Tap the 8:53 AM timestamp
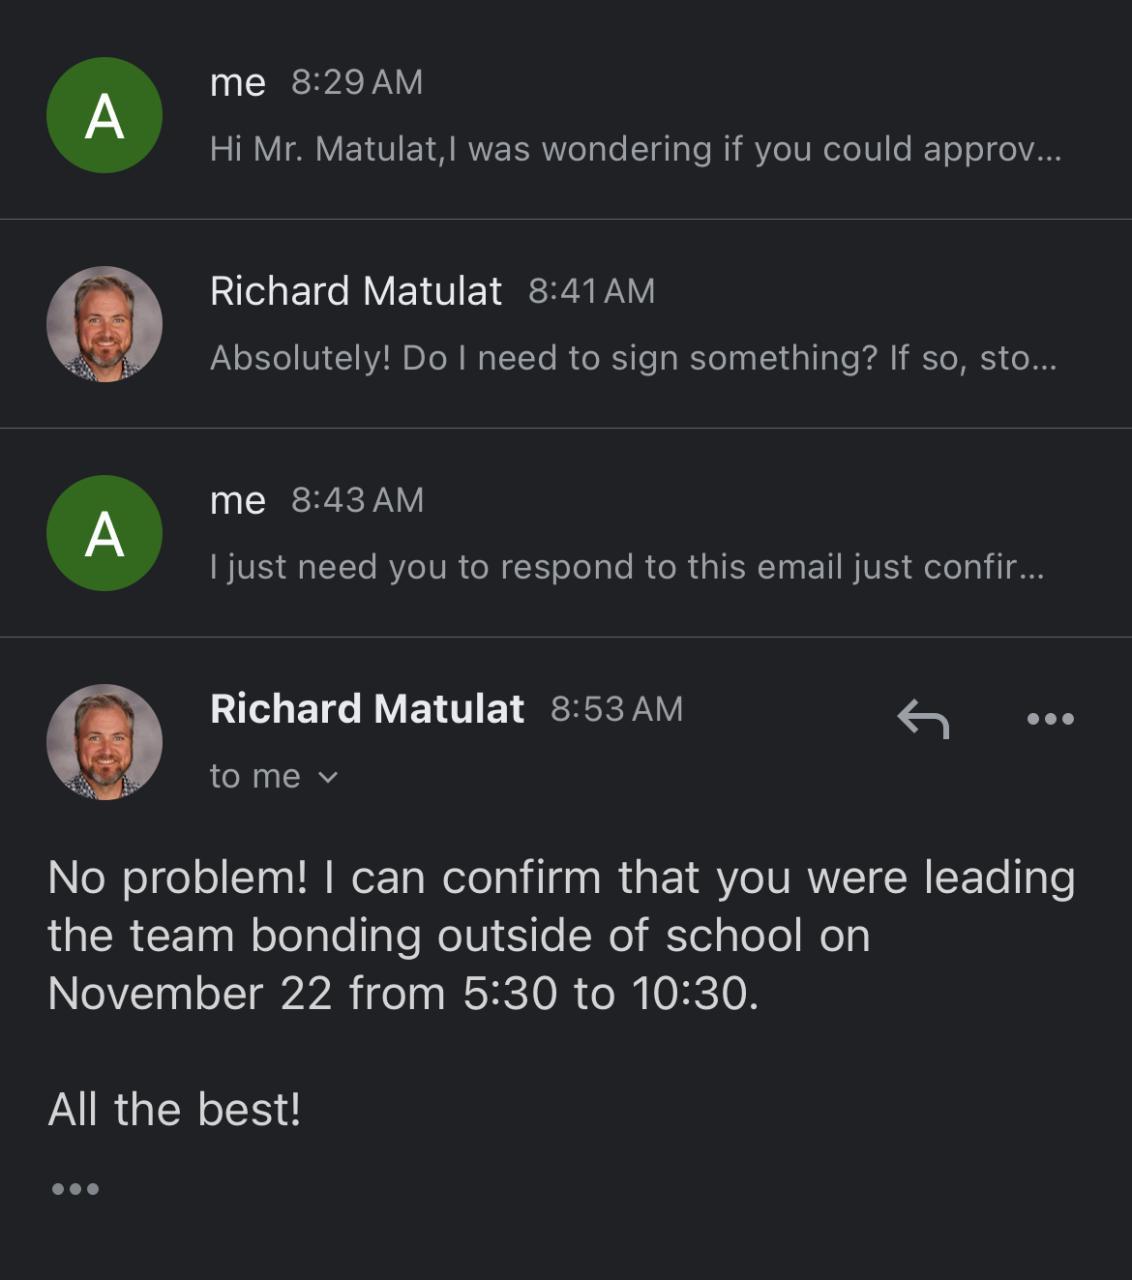 [x=616, y=709]
